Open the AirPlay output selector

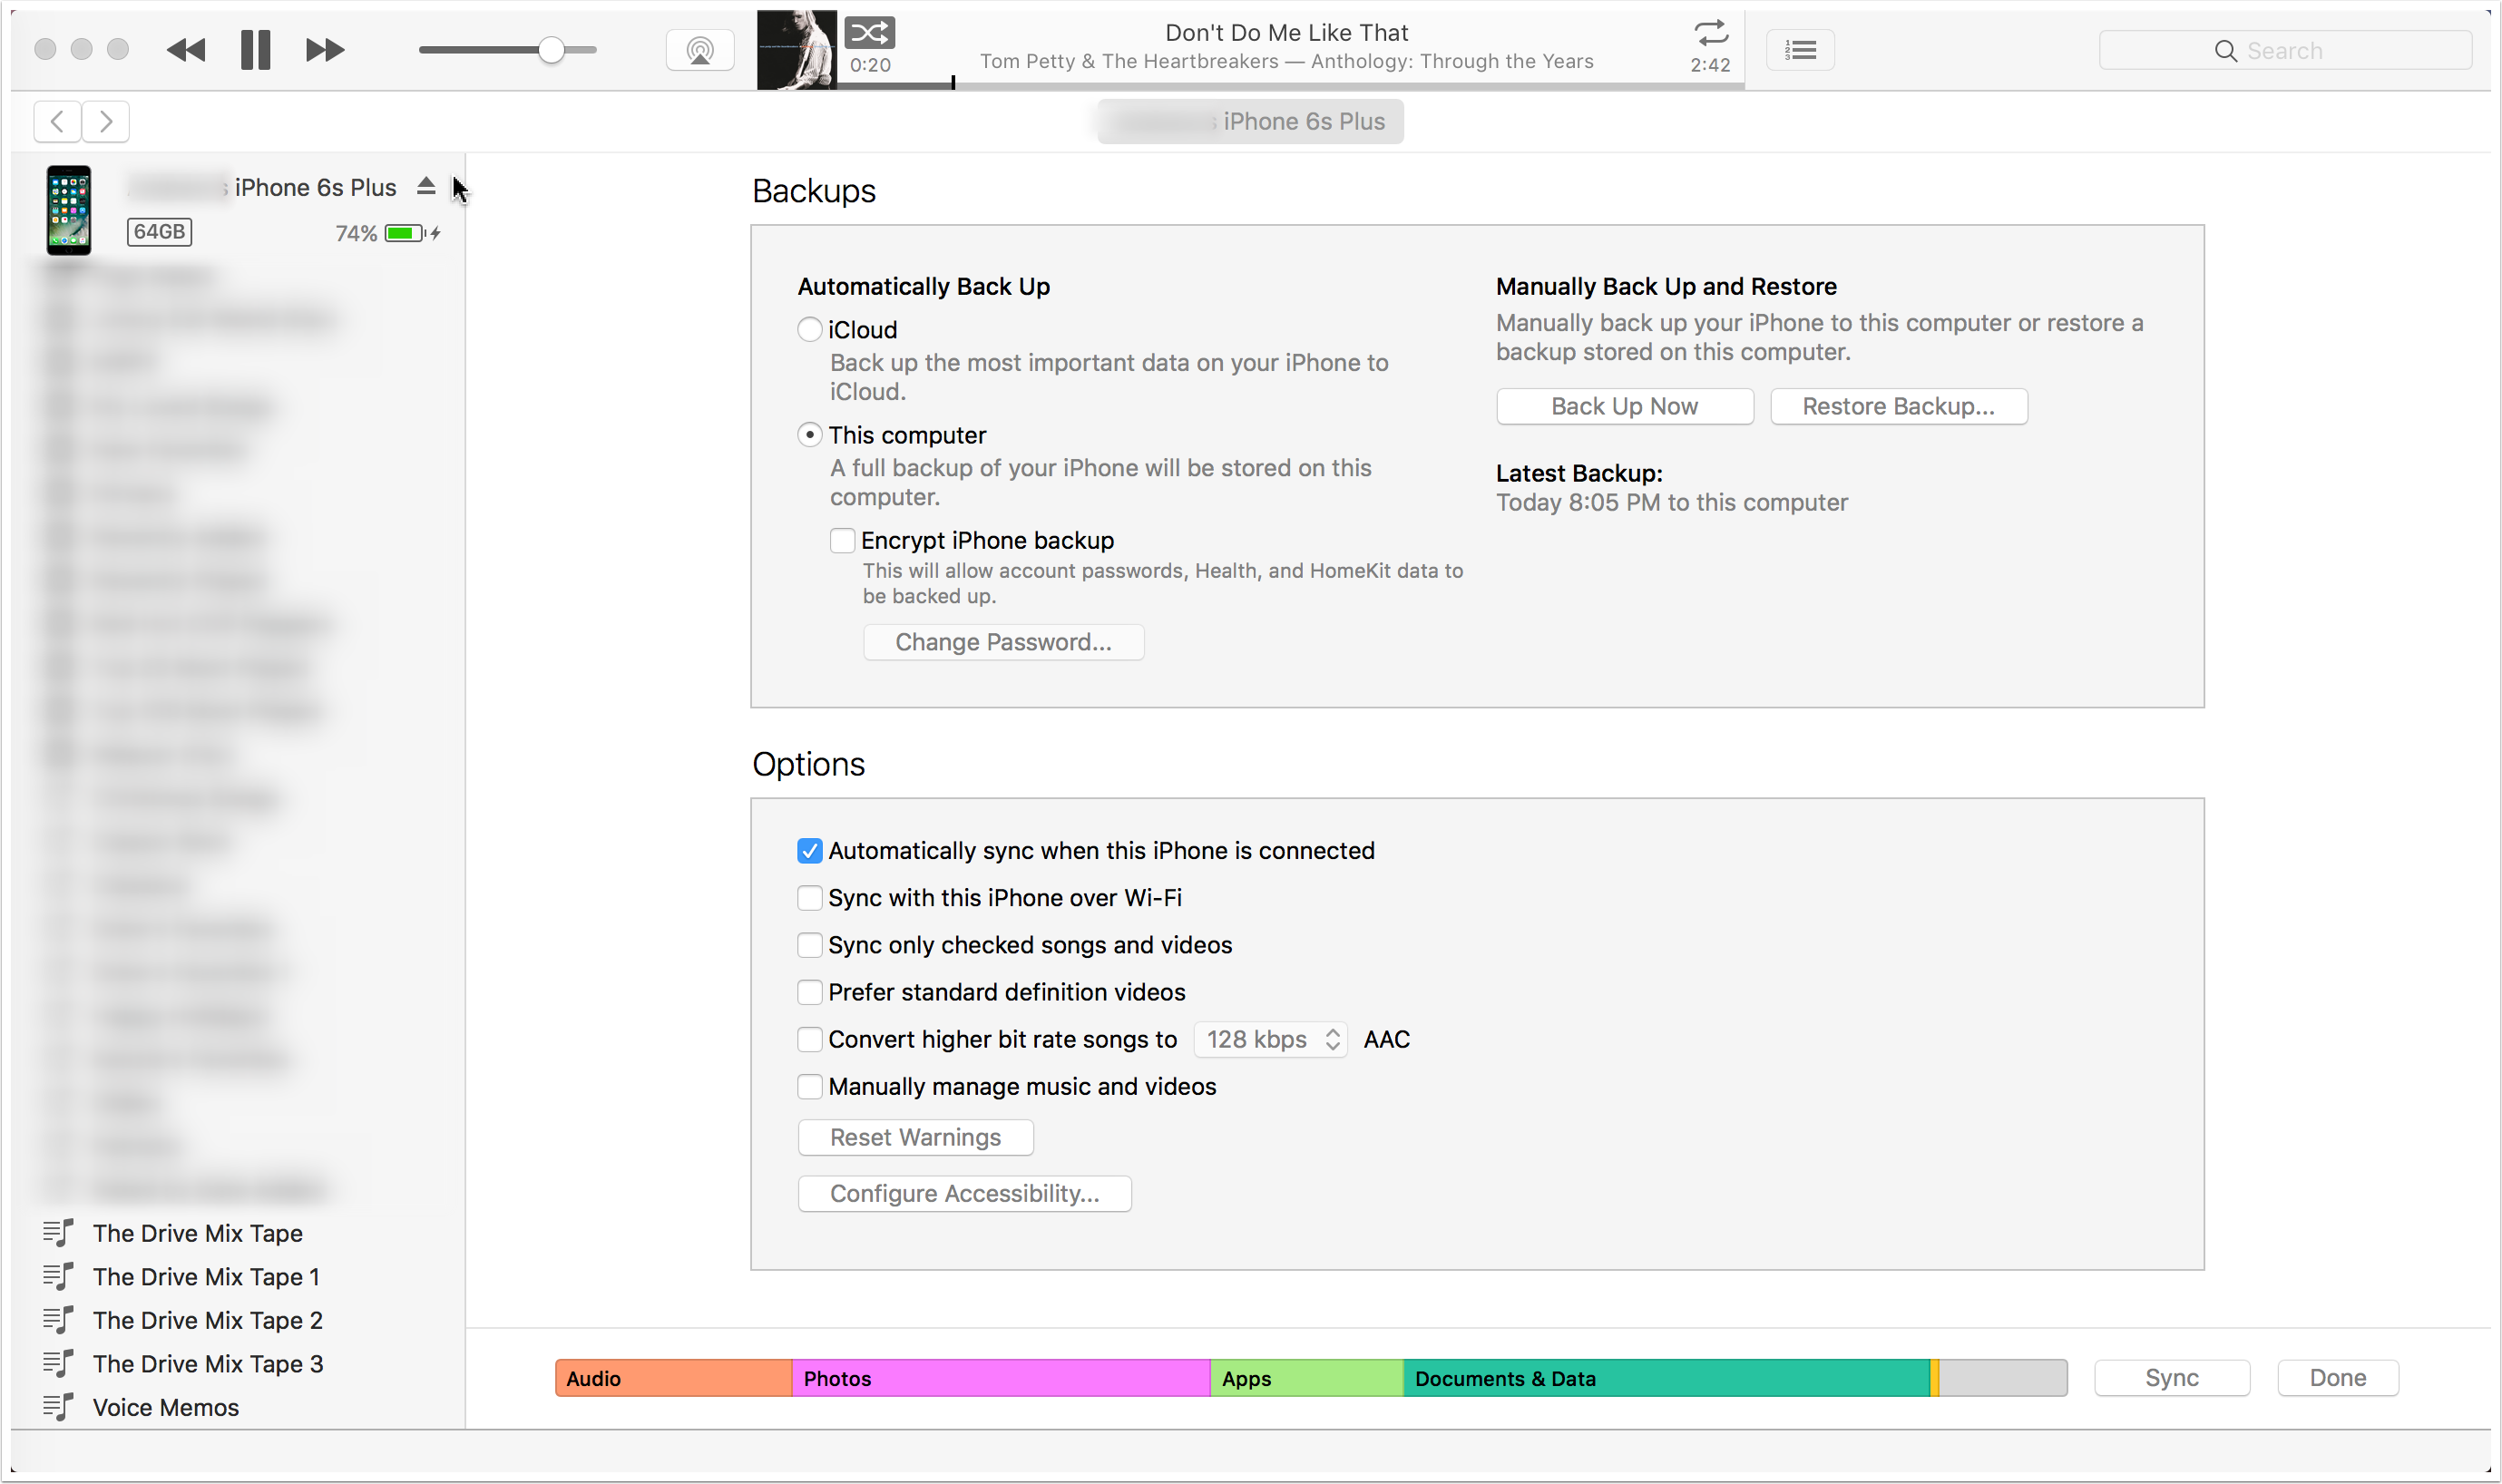click(700, 50)
